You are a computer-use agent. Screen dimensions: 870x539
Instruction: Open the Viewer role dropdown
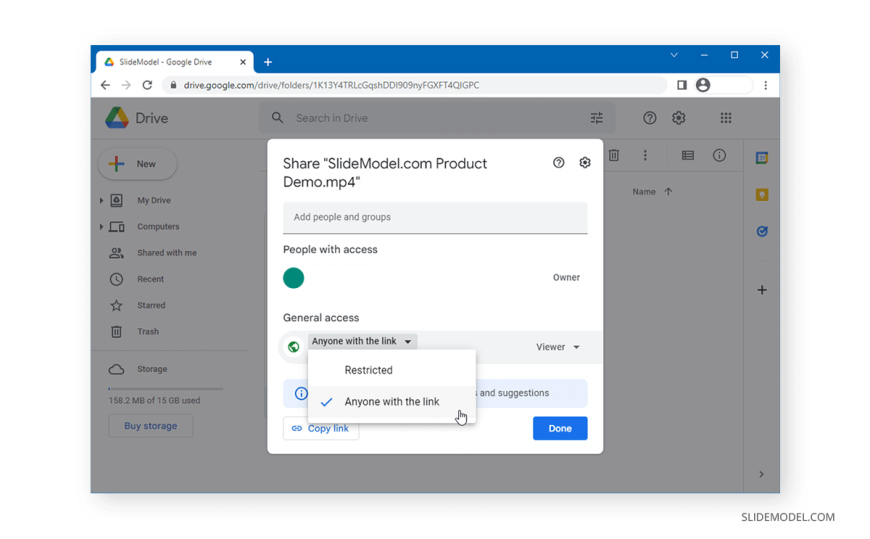click(558, 347)
